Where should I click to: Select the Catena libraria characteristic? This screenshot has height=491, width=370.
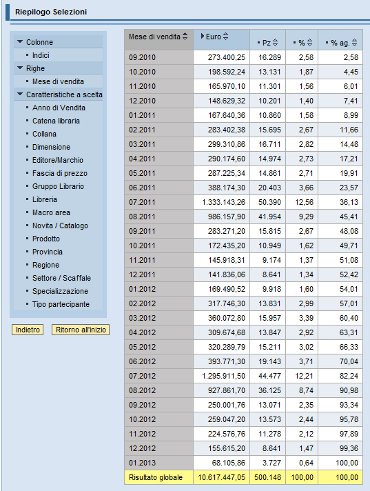[x=56, y=121]
